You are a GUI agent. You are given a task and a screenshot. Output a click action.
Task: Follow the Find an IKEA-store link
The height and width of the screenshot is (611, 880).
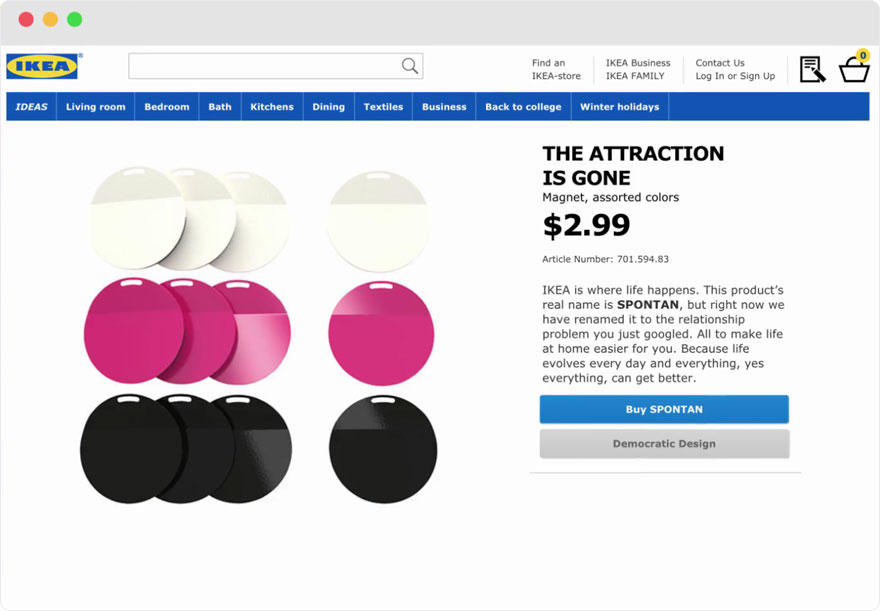(556, 69)
